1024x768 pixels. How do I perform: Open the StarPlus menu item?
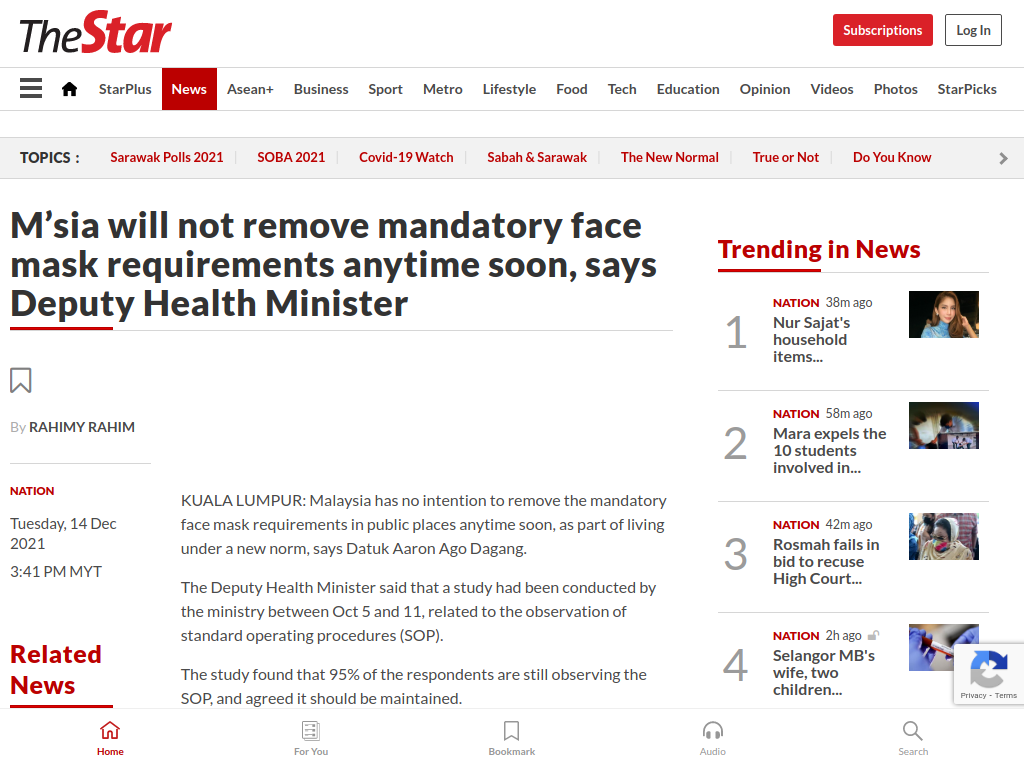125,89
